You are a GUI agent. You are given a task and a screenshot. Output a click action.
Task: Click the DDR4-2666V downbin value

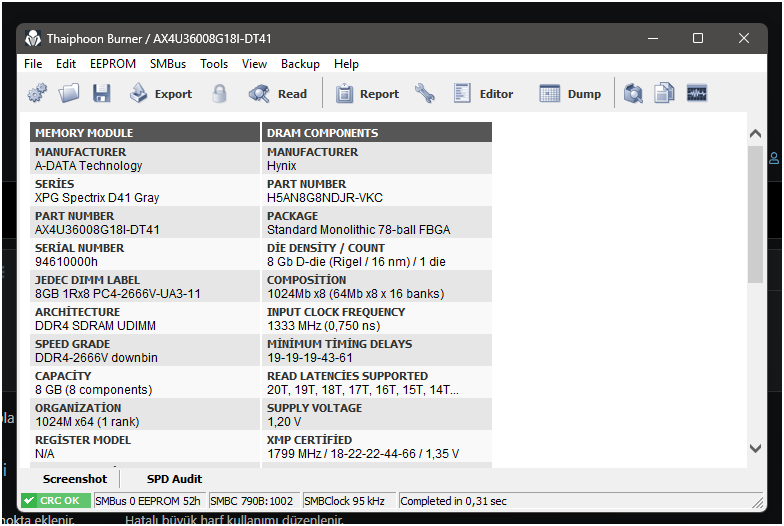point(96,358)
